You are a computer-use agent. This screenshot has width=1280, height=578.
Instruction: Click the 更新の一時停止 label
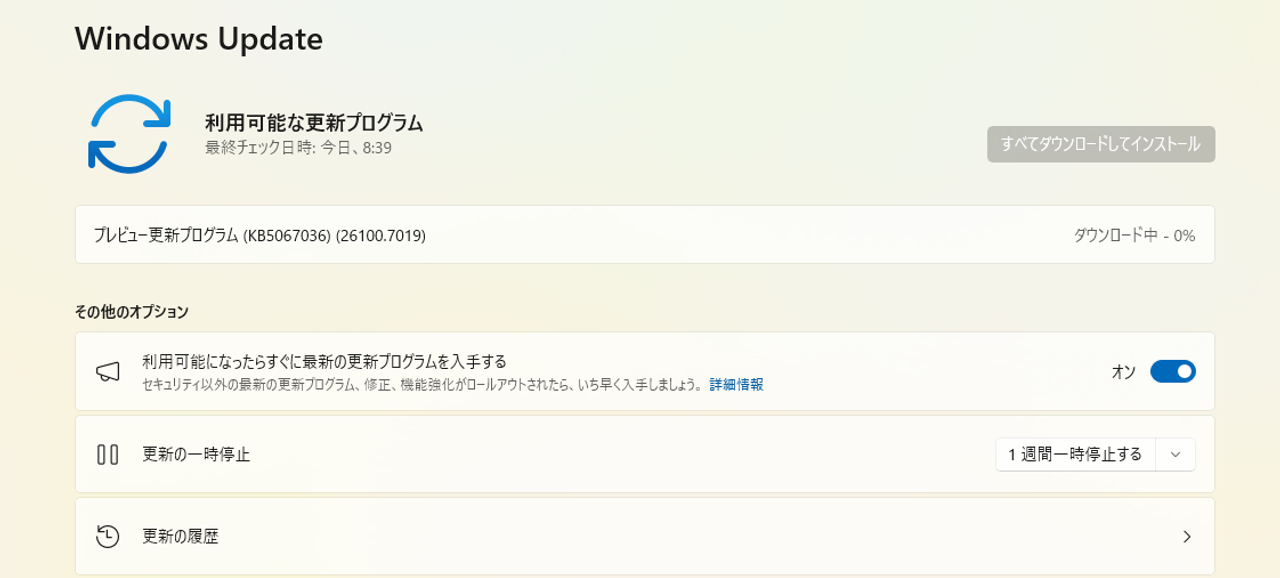click(196, 454)
